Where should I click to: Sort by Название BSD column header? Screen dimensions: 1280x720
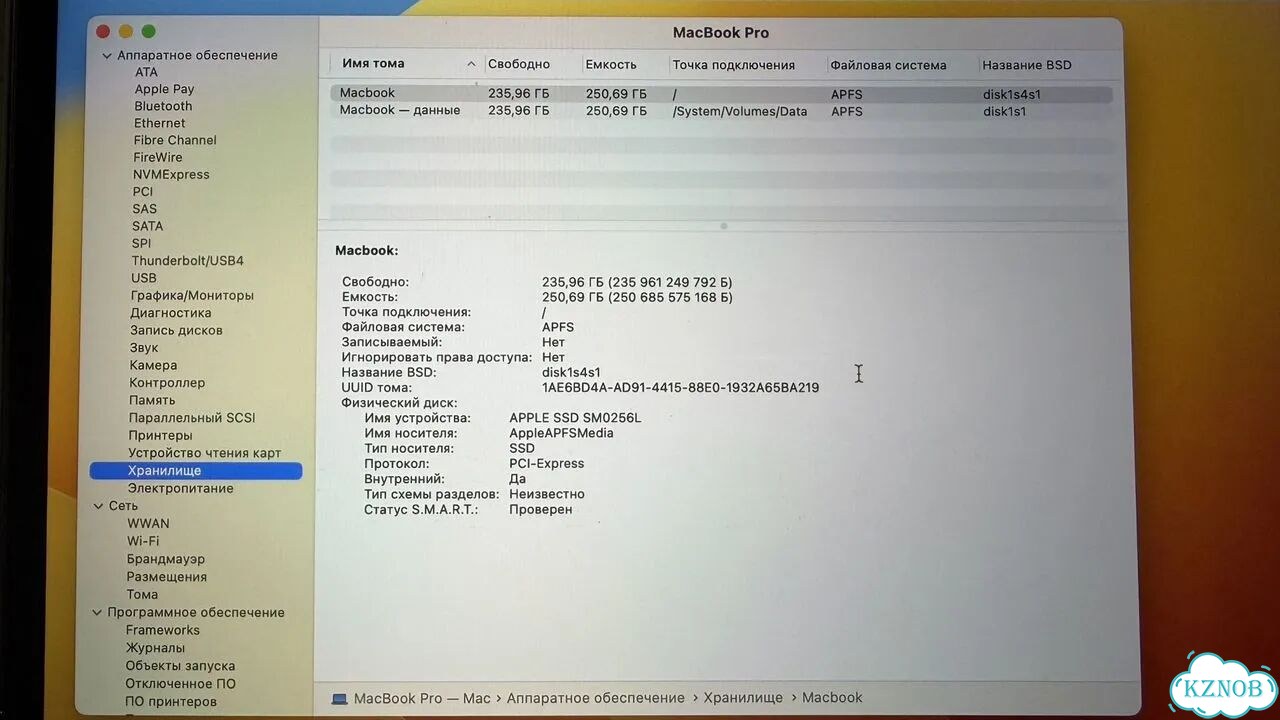pyautogui.click(x=1026, y=65)
